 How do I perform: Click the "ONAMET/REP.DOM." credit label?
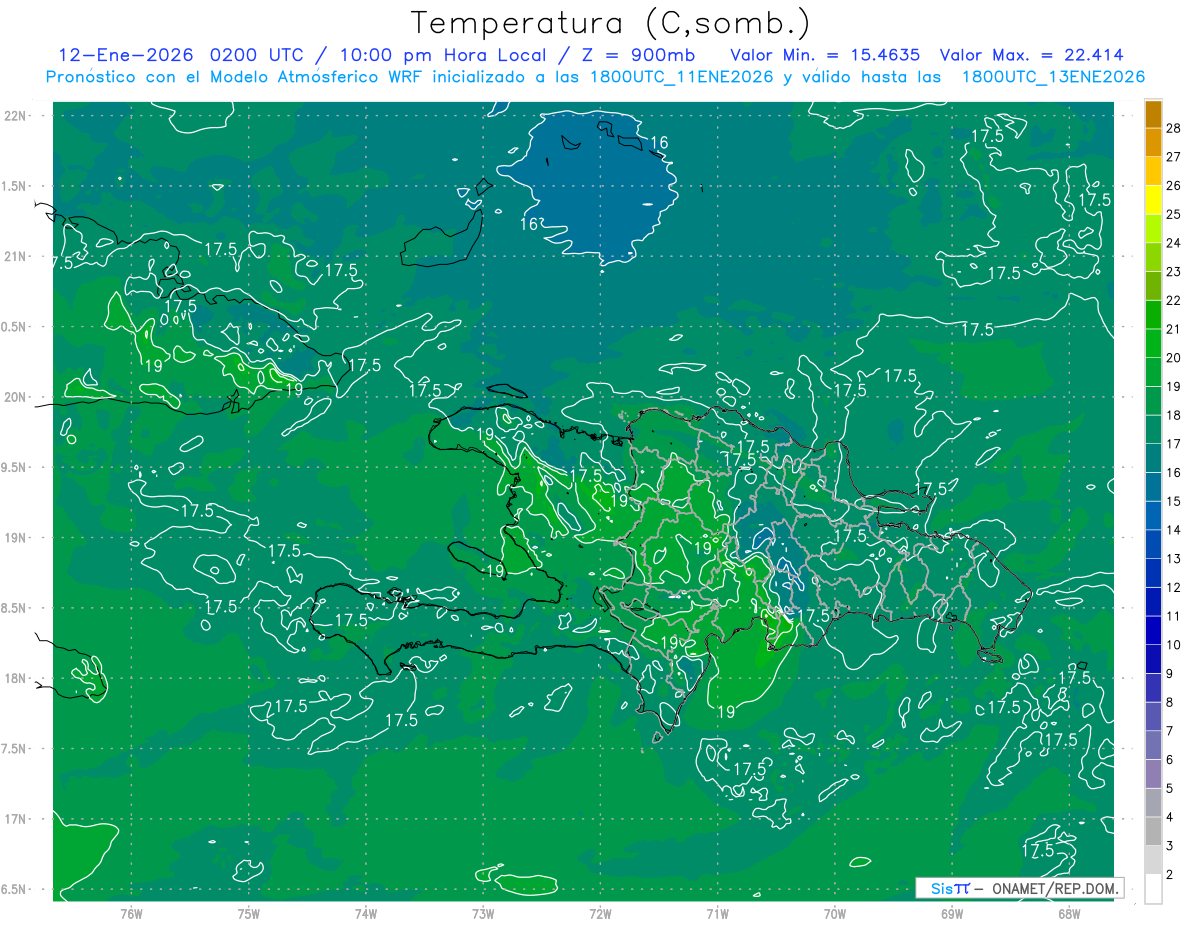point(1055,888)
